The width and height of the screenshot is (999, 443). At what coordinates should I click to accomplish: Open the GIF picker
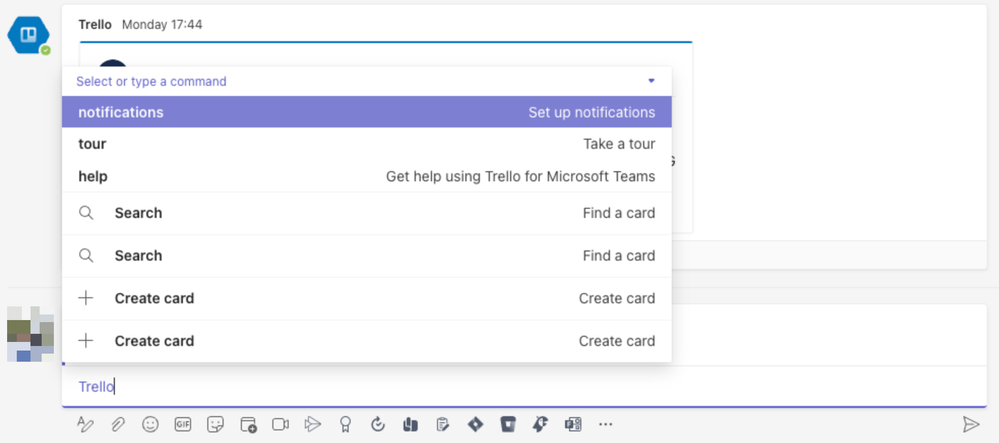coord(183,424)
